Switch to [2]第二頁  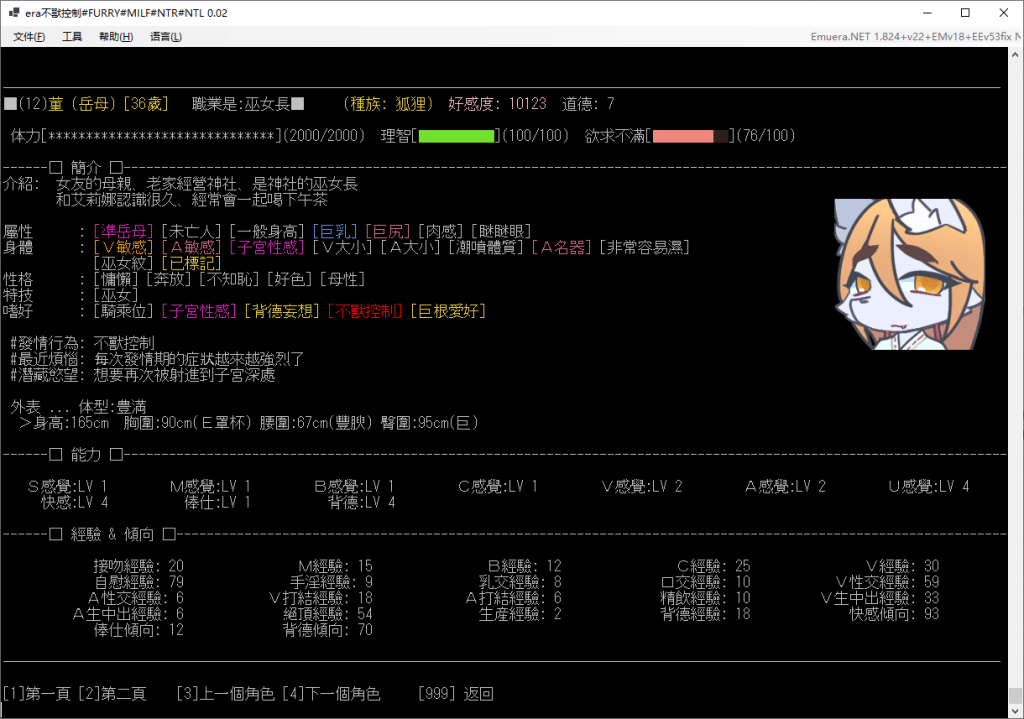coord(112,694)
